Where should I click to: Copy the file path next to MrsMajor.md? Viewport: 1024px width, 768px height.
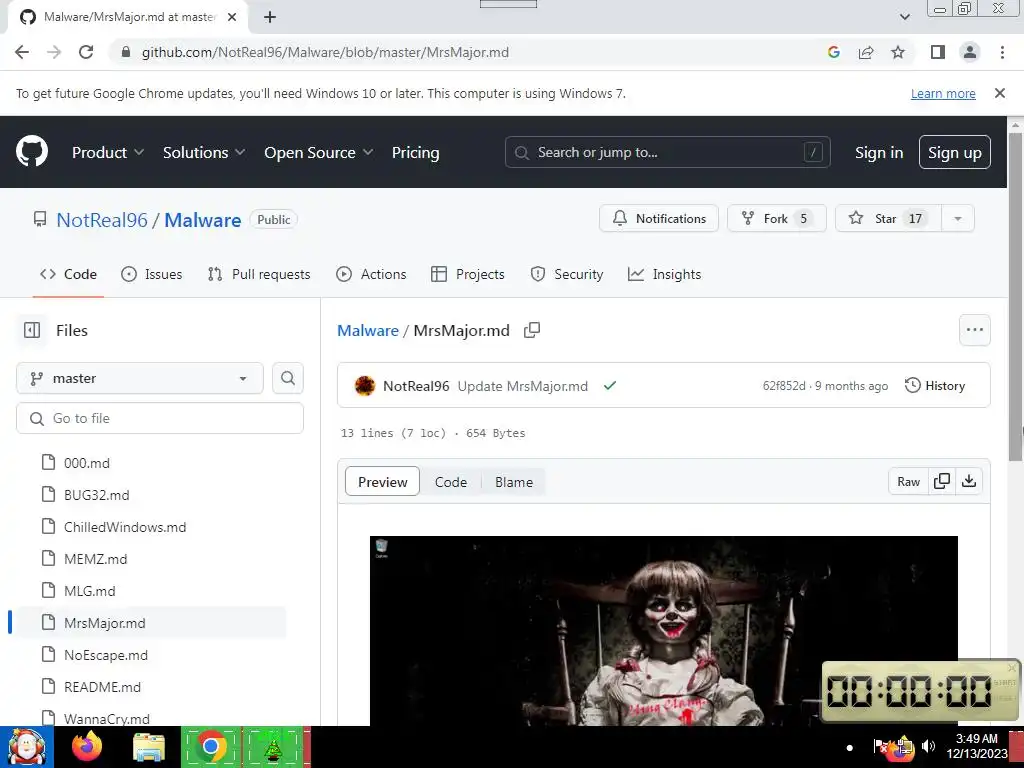point(532,330)
